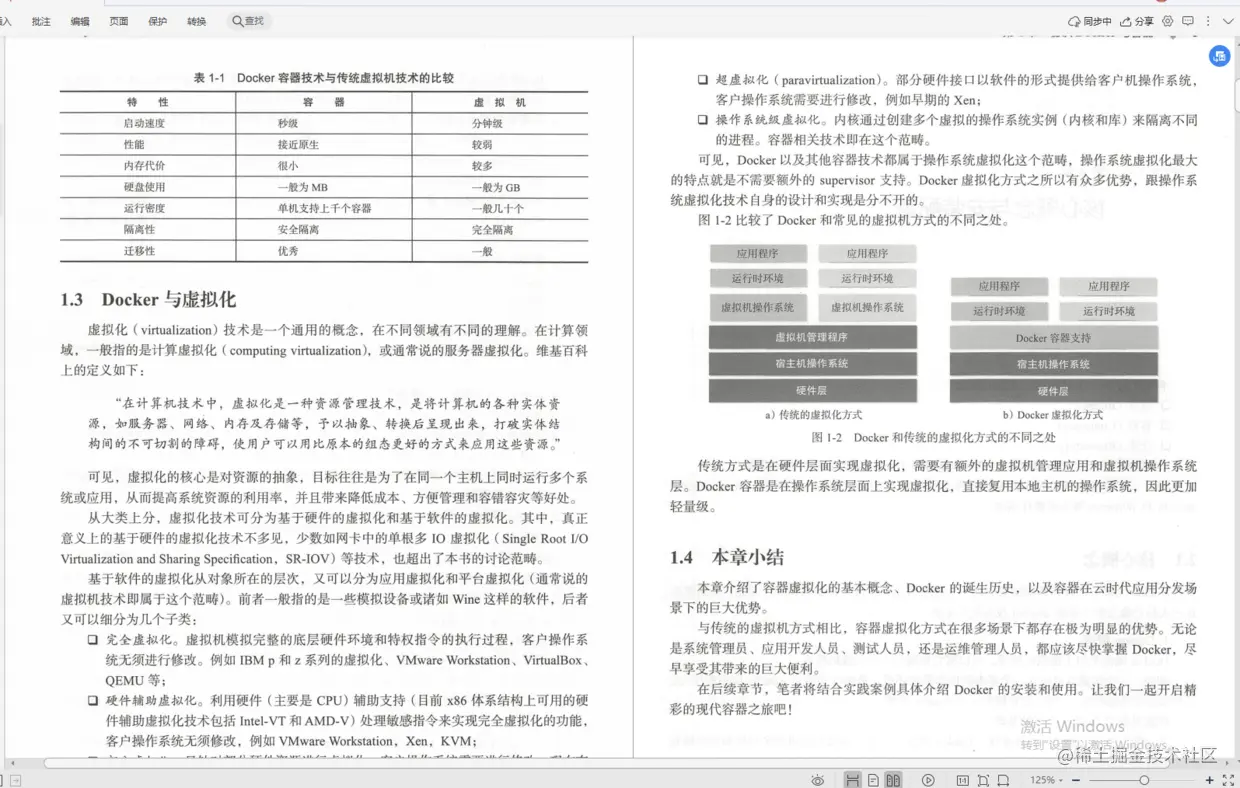
Task: Open the comment/feedback icon in the top bar
Action: pyautogui.click(x=1188, y=21)
